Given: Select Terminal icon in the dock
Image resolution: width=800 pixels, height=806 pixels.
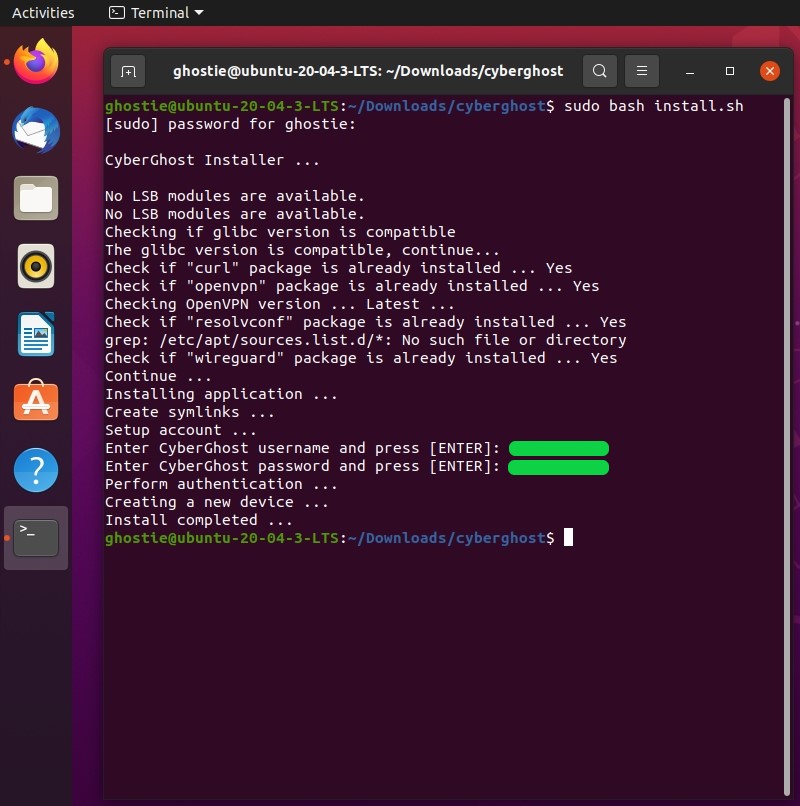Looking at the screenshot, I should click(x=36, y=538).
